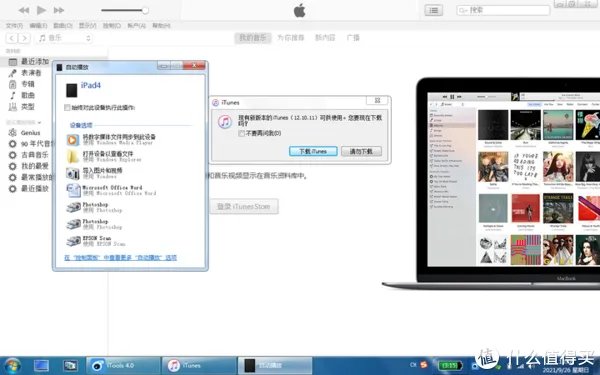Open the 音乐 media type dropdown
Image resolution: width=600 pixels, height=375 pixels.
click(x=64, y=38)
